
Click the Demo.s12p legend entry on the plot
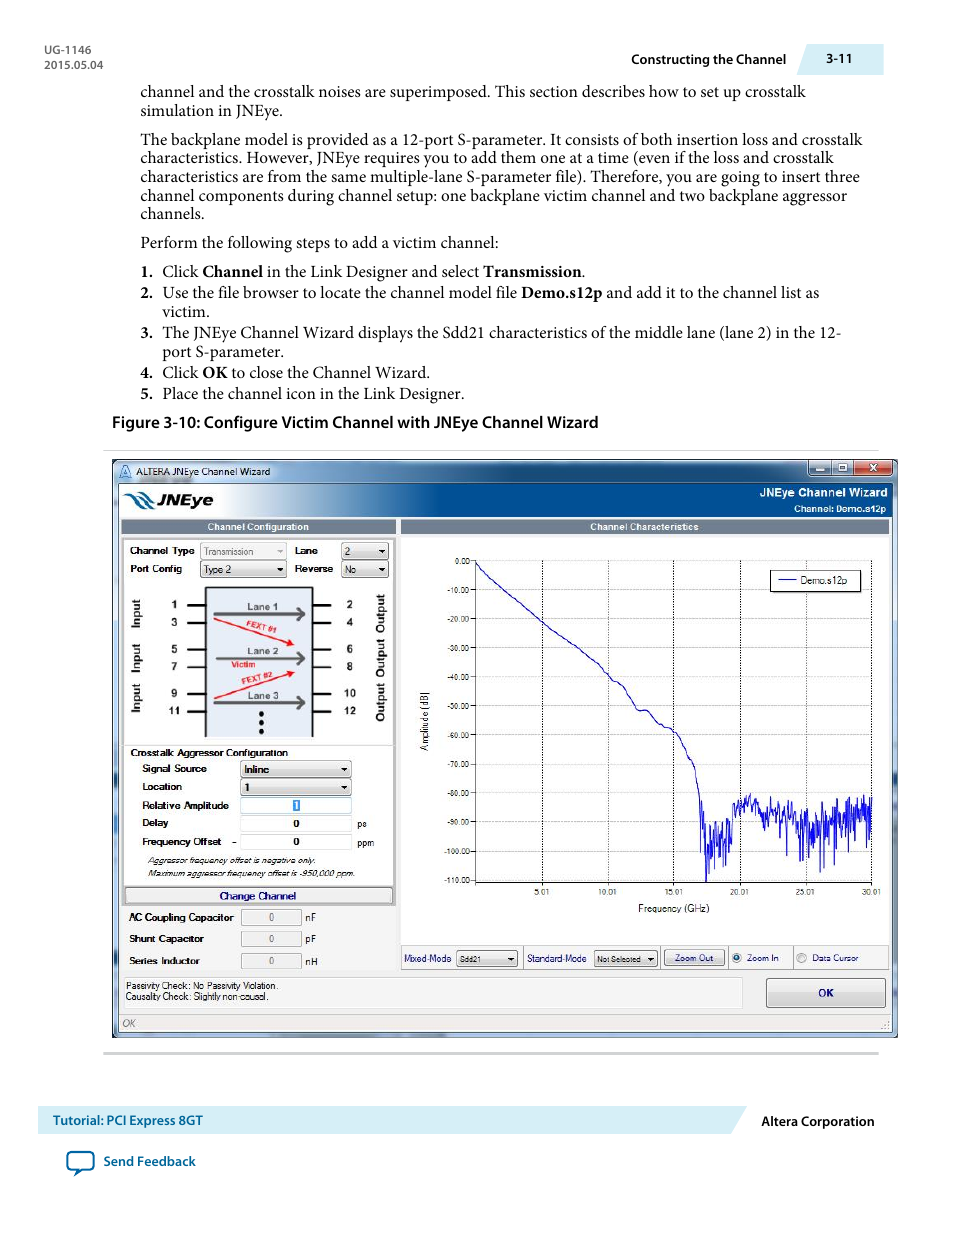click(x=815, y=580)
